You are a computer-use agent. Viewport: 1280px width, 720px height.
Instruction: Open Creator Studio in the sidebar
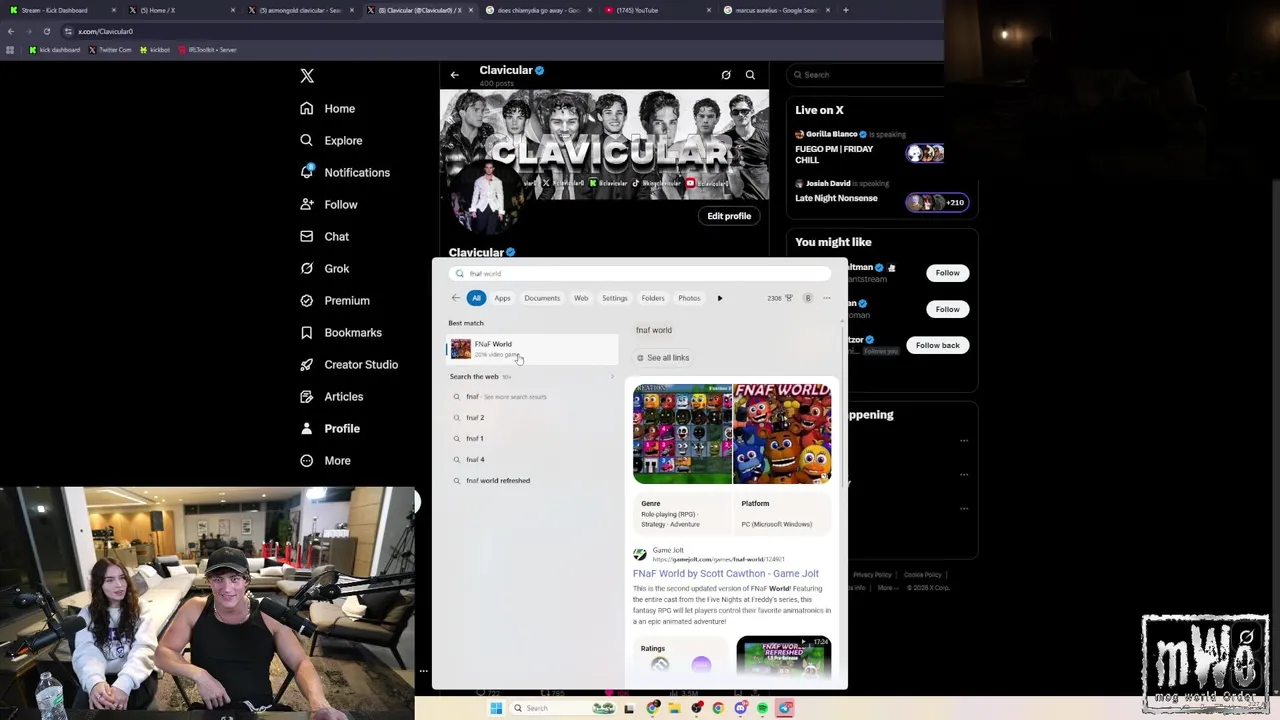click(x=349, y=364)
